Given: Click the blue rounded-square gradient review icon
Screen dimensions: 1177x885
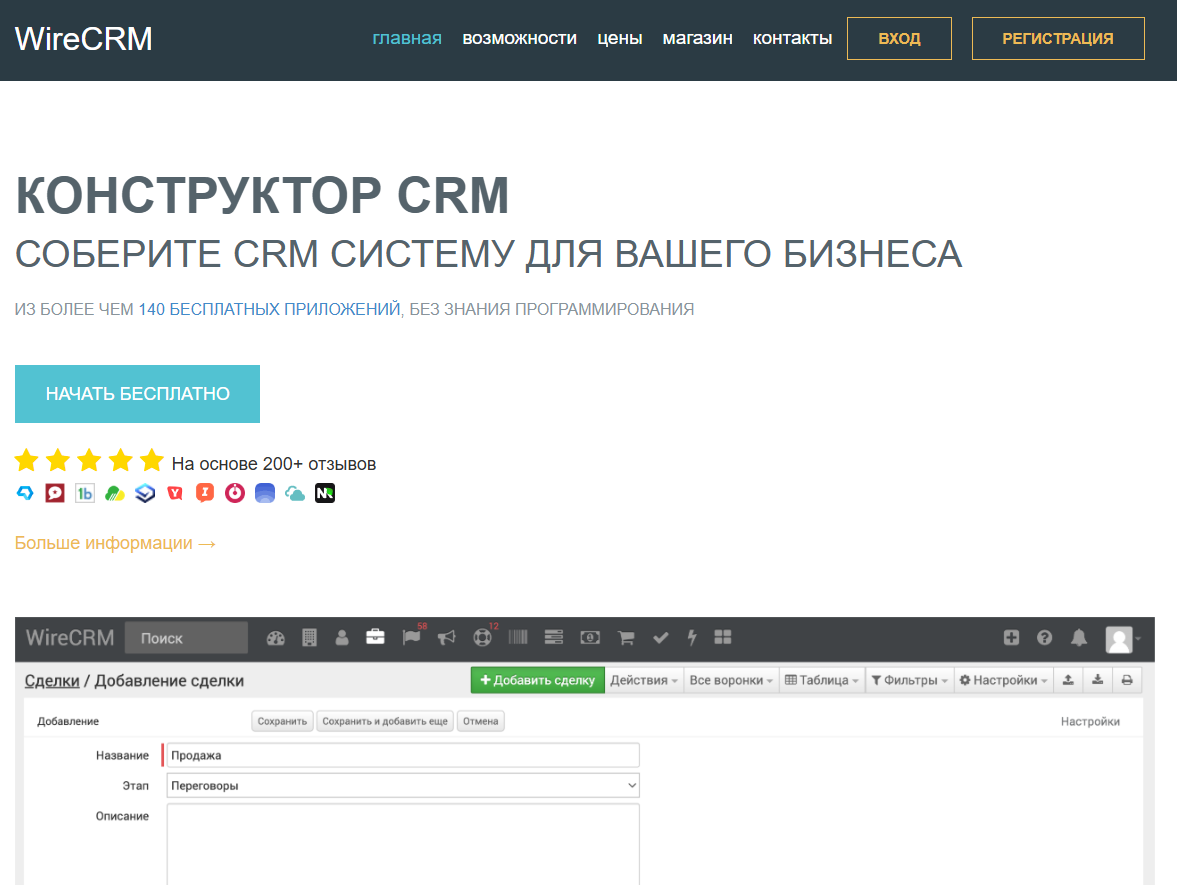Looking at the screenshot, I should pyautogui.click(x=265, y=493).
